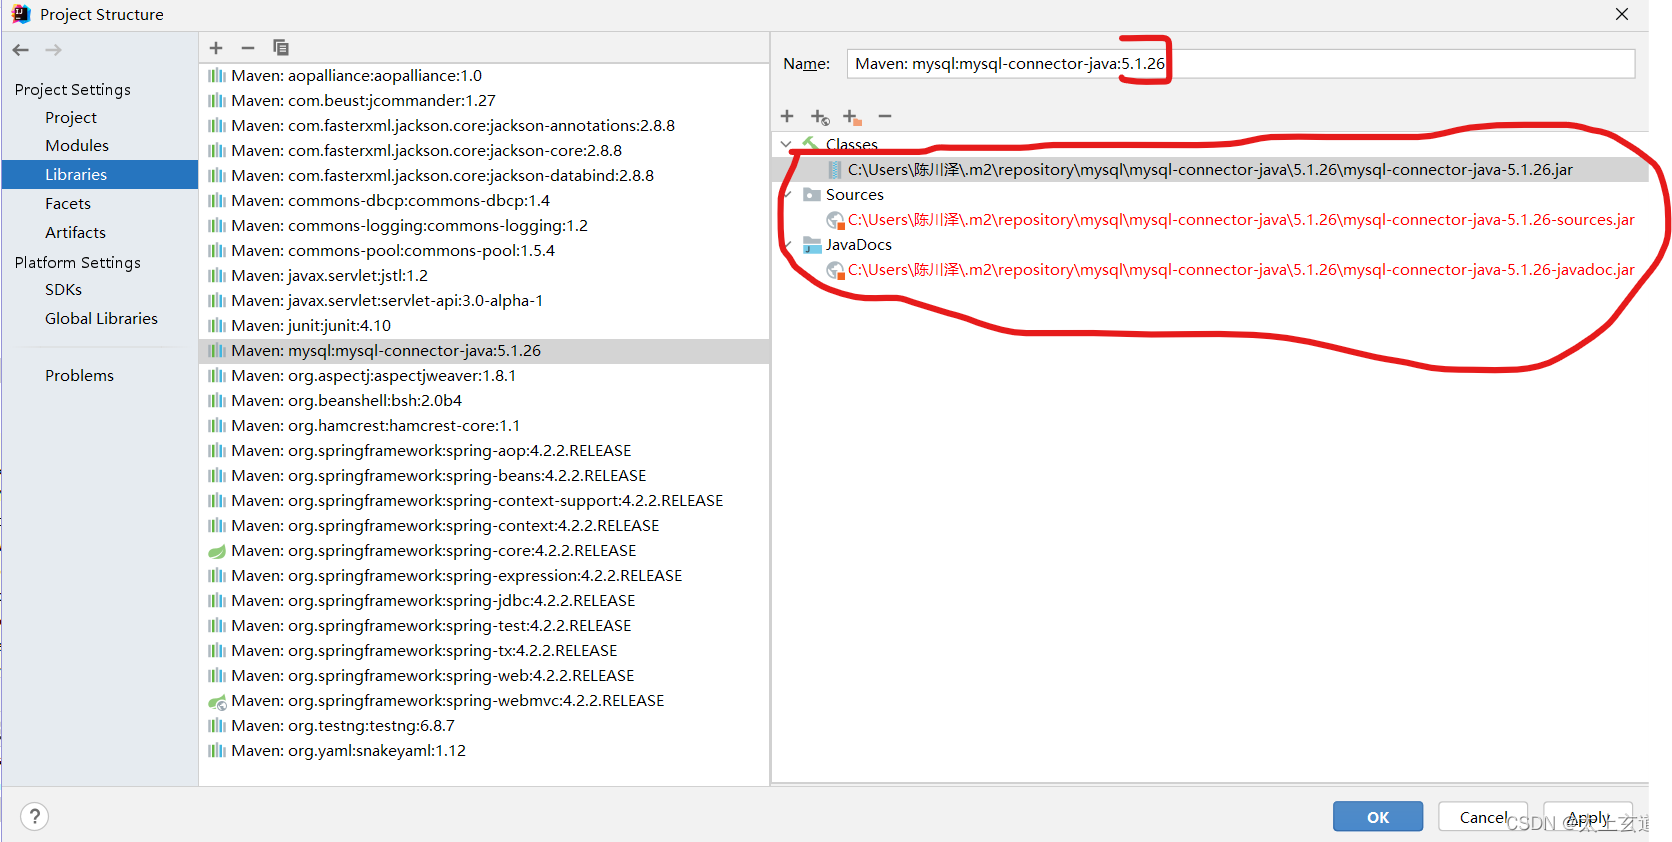Select Maven spring-aop:4.2.2.RELEASE library
The image size is (1672, 842).
pyautogui.click(x=431, y=451)
